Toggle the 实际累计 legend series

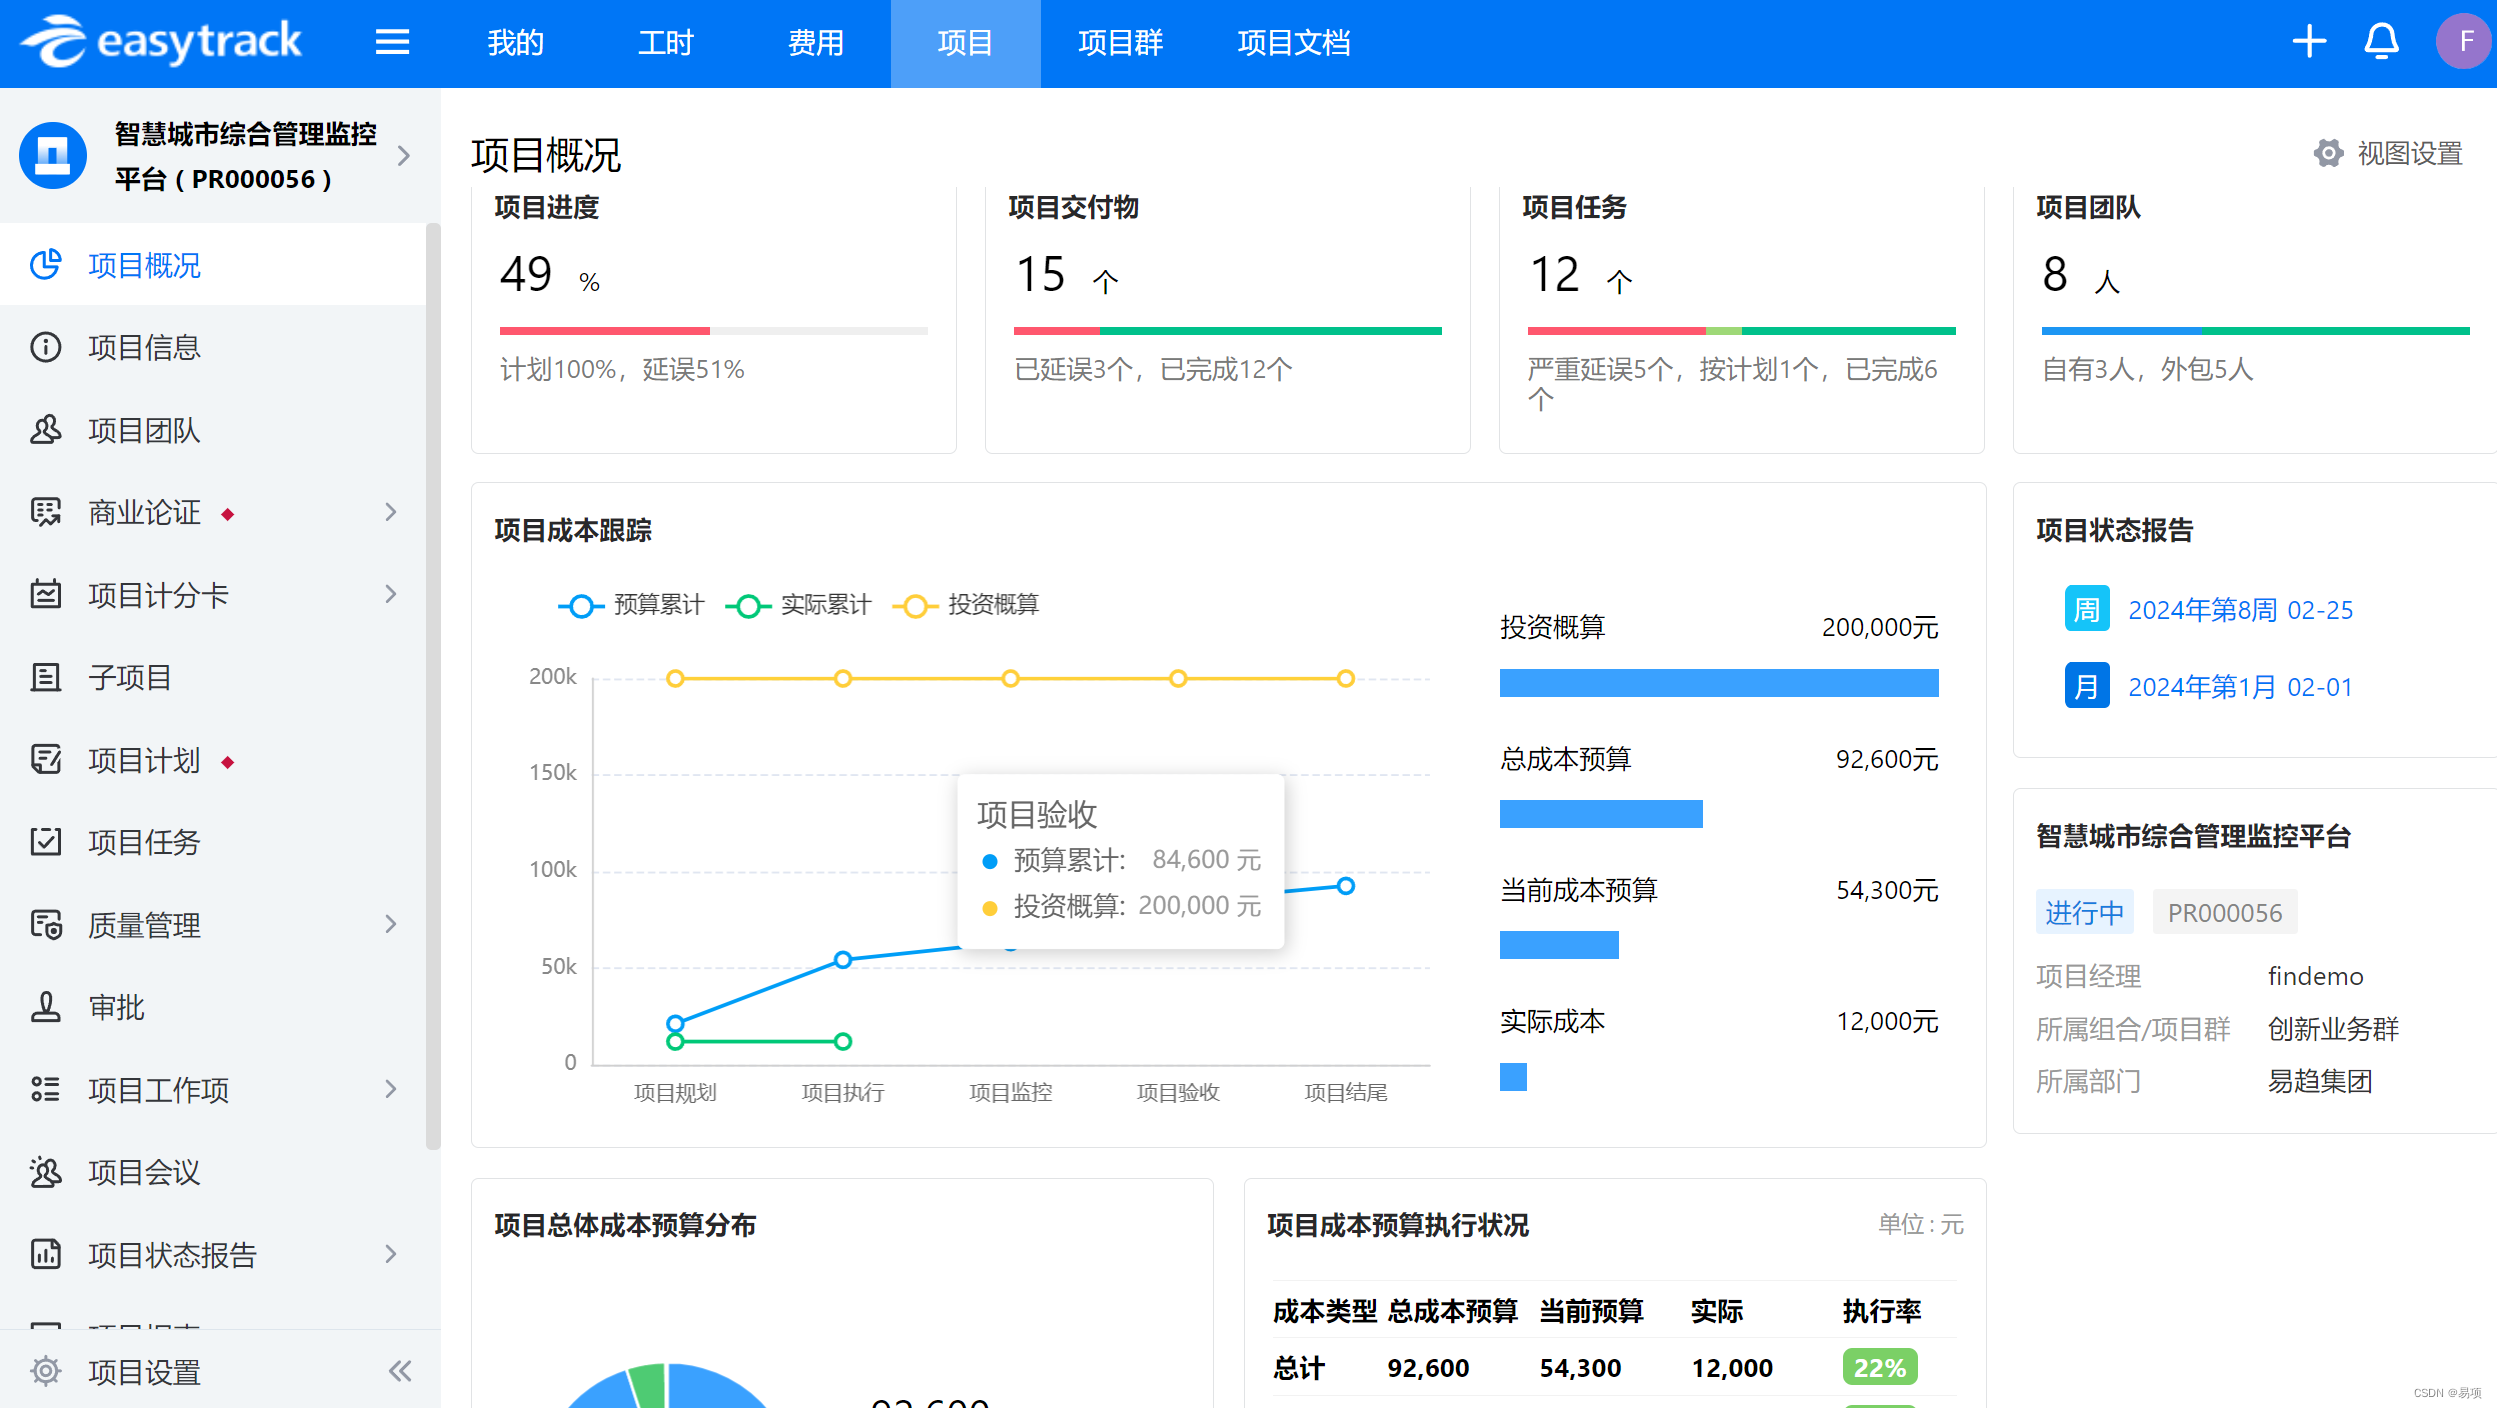(x=798, y=605)
